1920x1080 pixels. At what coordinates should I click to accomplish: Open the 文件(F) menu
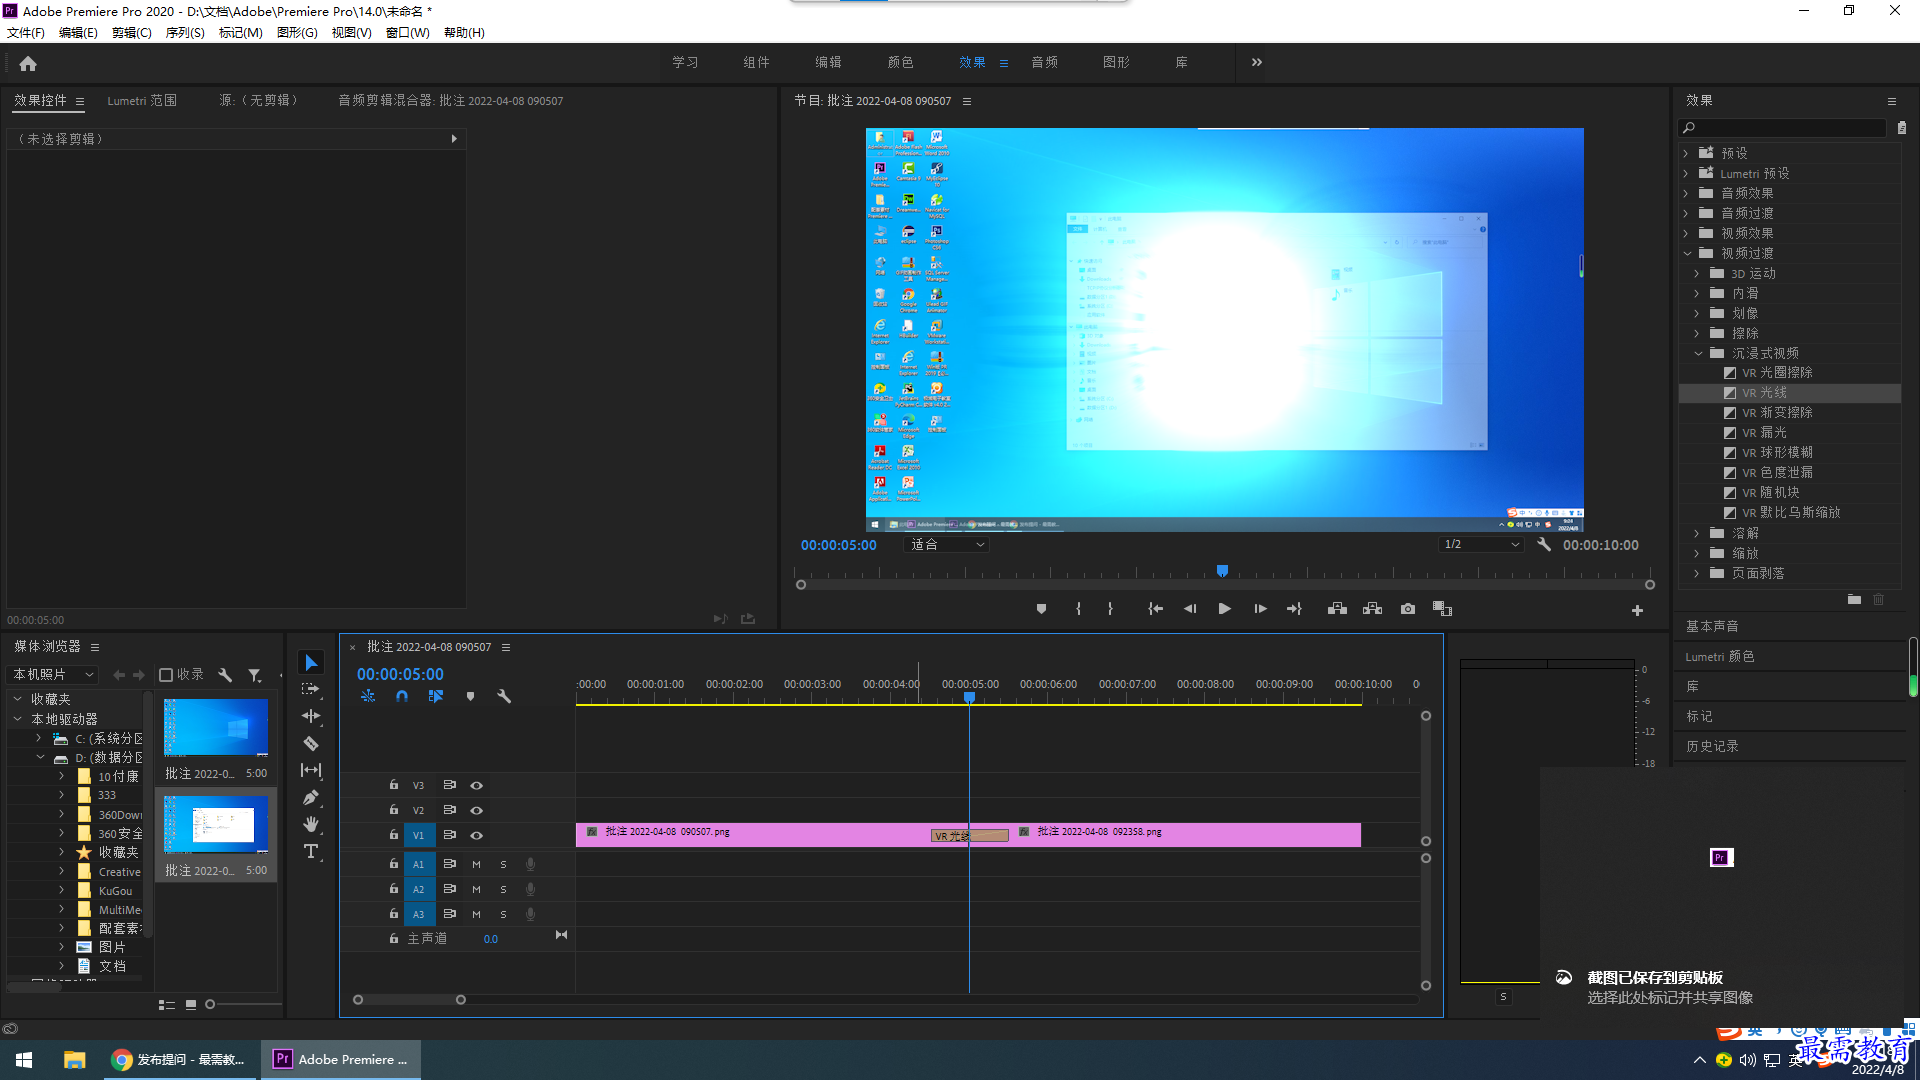26,33
